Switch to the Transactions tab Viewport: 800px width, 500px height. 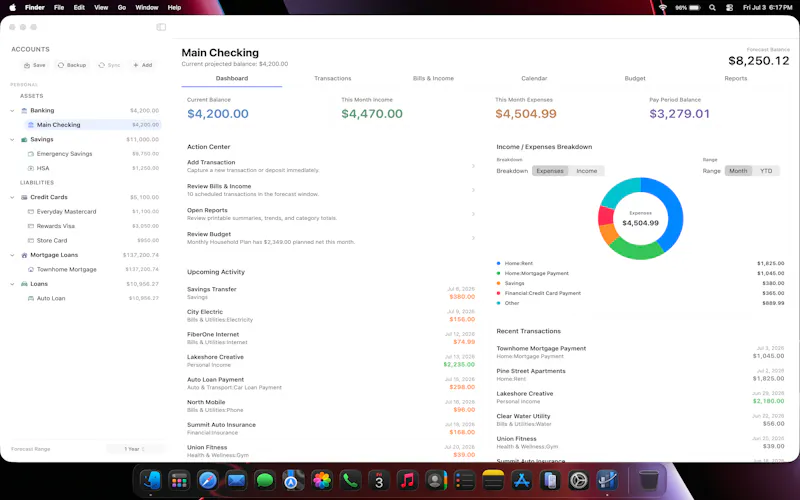pyautogui.click(x=333, y=78)
